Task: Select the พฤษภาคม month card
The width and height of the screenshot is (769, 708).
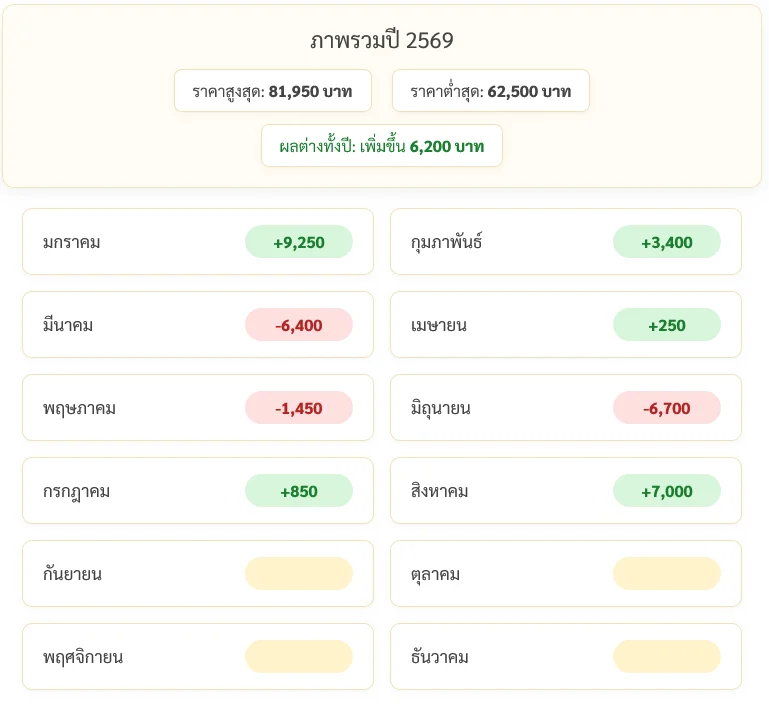Action: (198, 407)
